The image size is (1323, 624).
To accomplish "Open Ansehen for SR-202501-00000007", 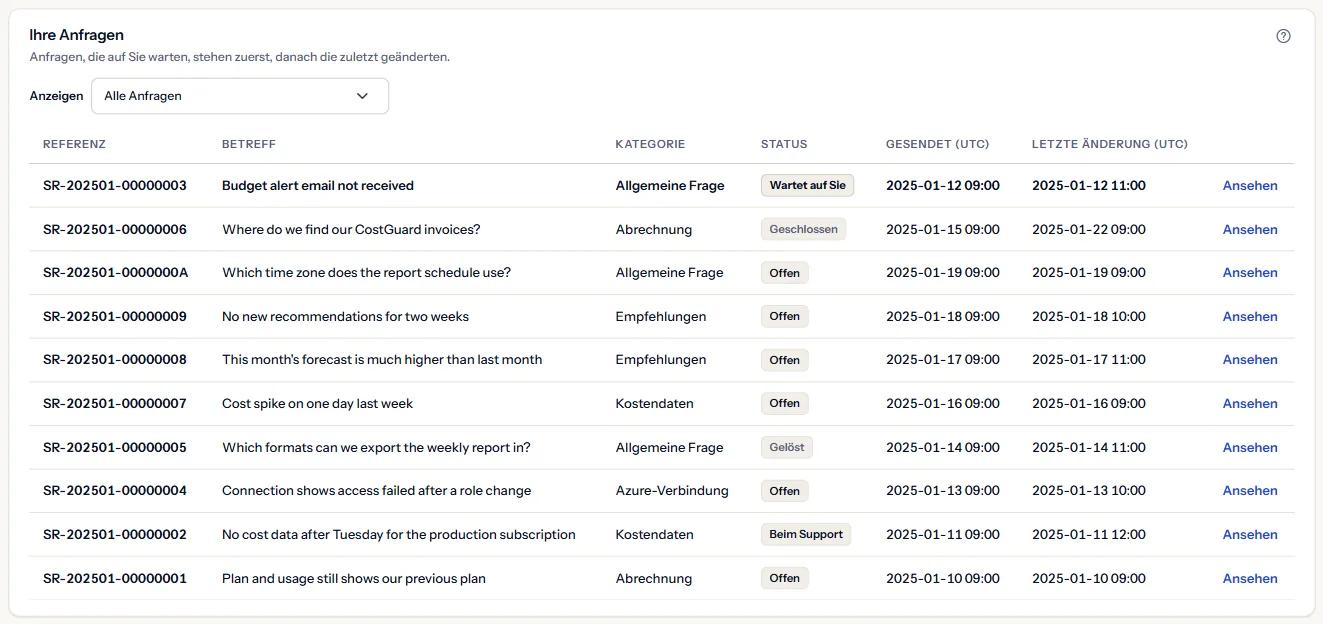I will (x=1250, y=403).
